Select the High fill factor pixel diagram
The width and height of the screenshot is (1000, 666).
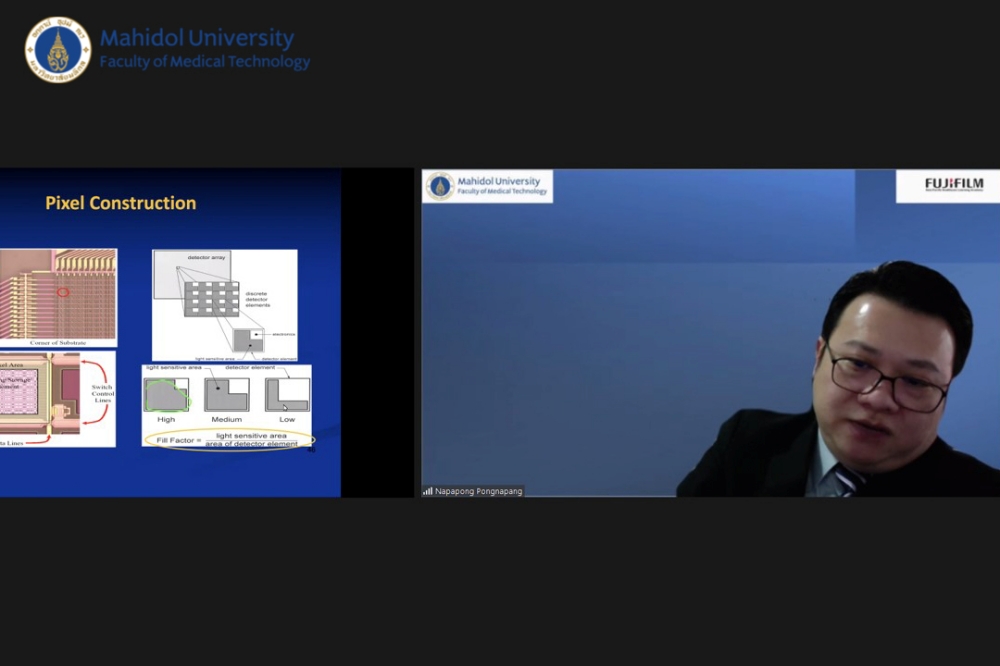pos(166,395)
